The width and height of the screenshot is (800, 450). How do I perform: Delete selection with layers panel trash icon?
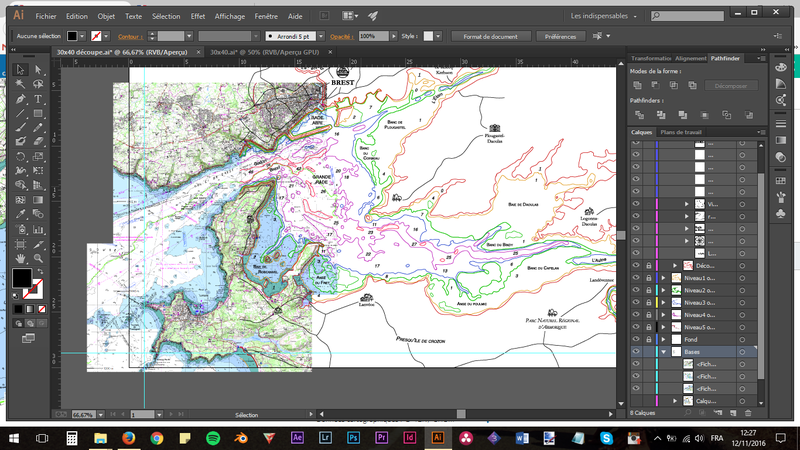(747, 412)
